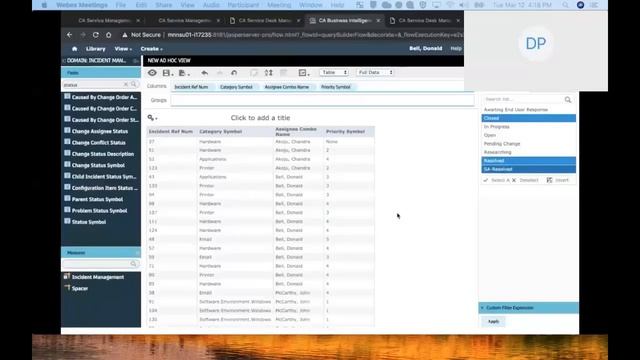Click the gear options icon above table

pyautogui.click(x=152, y=118)
